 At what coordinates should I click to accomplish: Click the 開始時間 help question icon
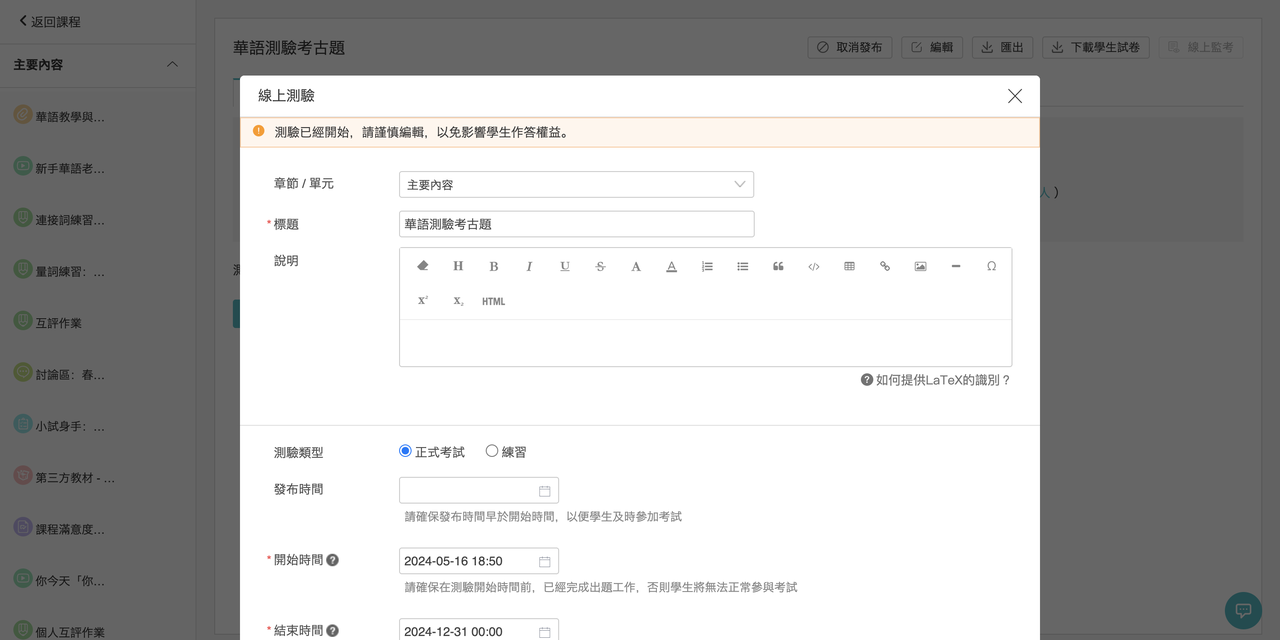point(333,560)
